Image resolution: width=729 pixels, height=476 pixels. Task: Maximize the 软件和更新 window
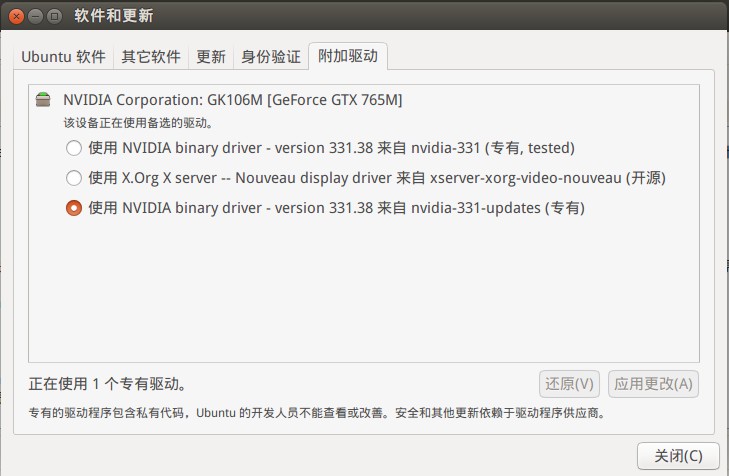pyautogui.click(x=54, y=17)
